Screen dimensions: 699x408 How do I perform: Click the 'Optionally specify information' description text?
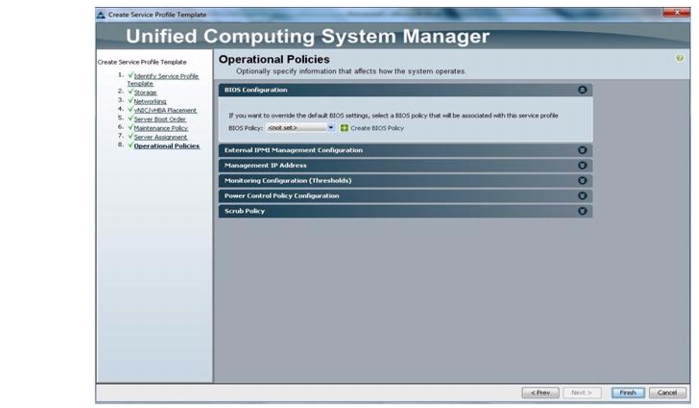point(351,71)
